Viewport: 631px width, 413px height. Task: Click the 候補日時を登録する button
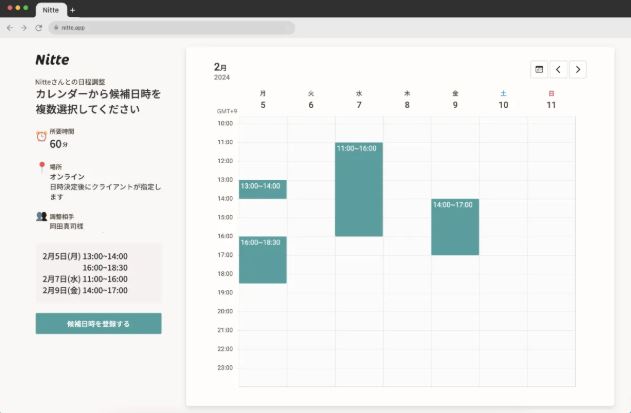click(x=98, y=323)
